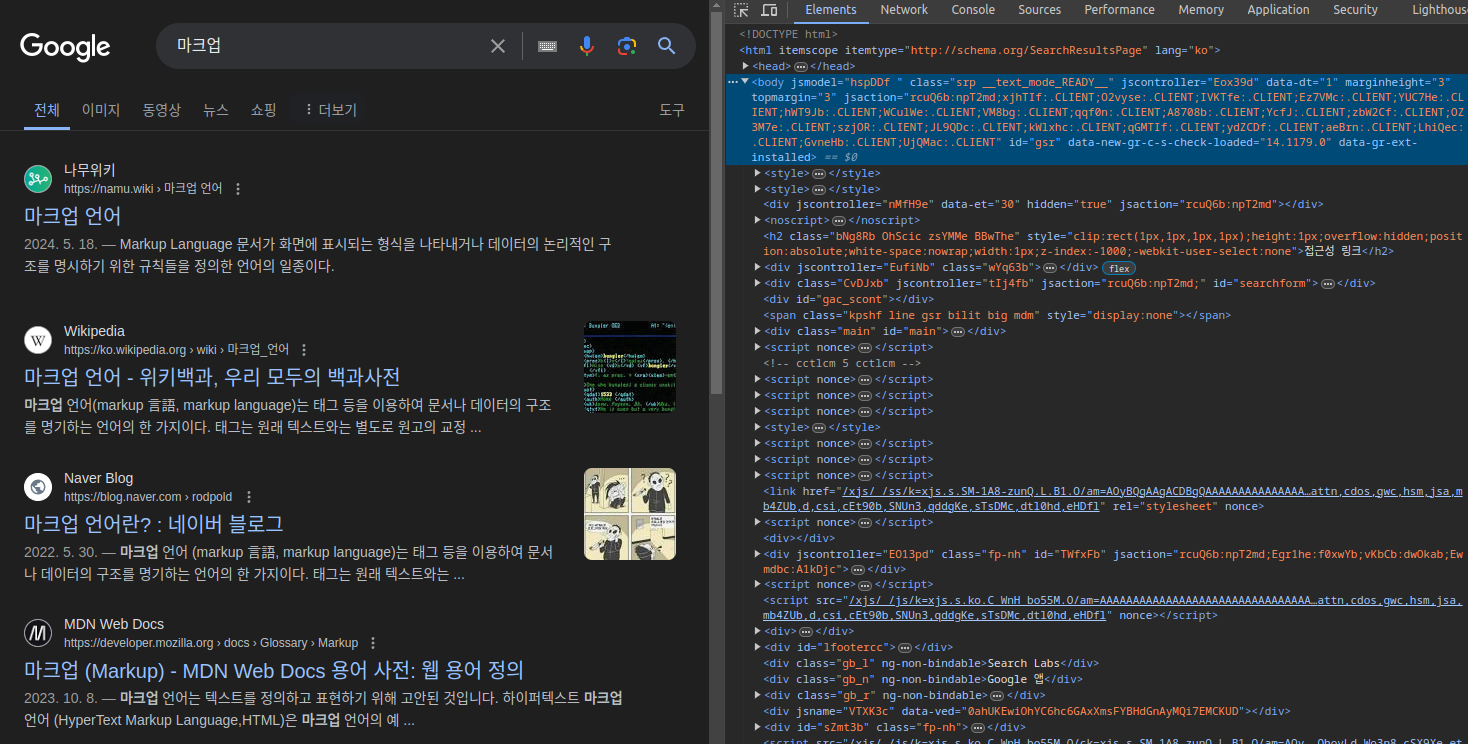1468x744 pixels.
Task: Expand the div with id lfootercc
Action: (x=758, y=647)
